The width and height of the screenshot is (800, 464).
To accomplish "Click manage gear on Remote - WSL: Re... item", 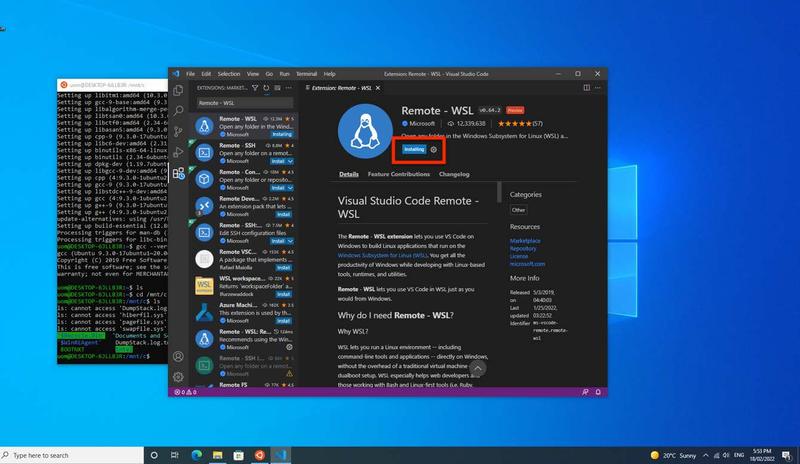I will pos(289,347).
